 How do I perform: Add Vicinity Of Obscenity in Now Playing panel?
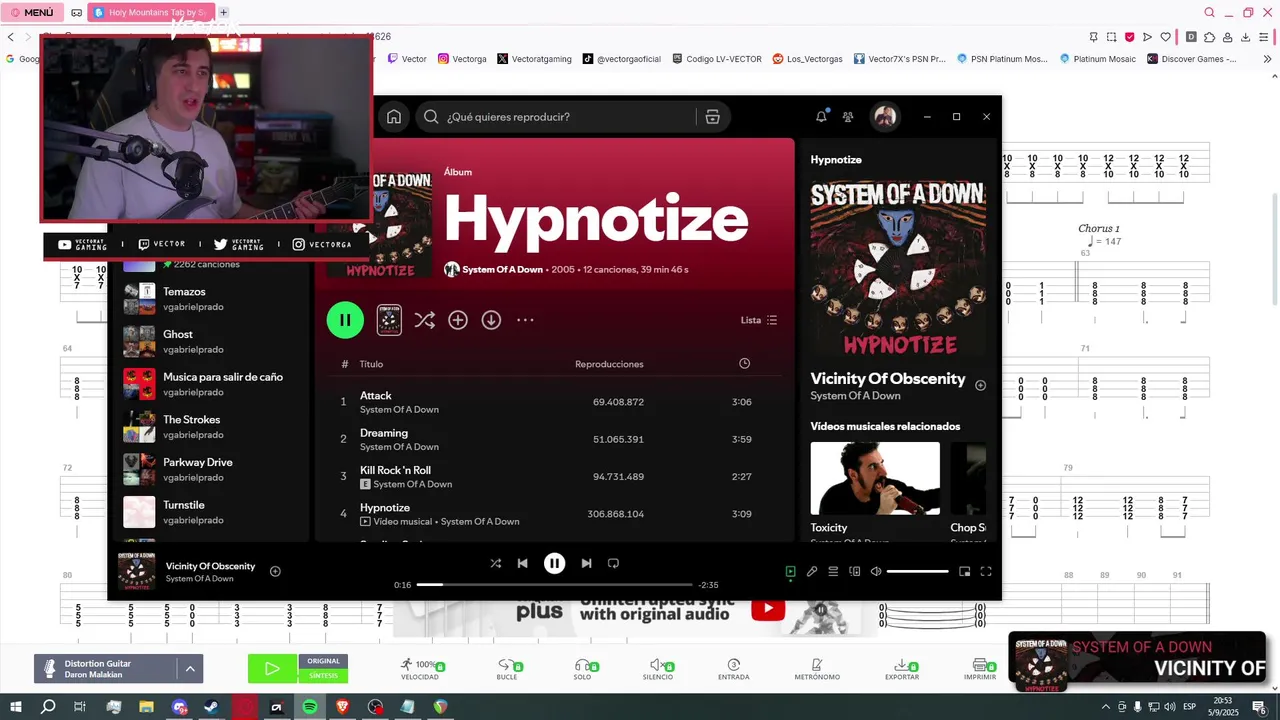pos(980,385)
